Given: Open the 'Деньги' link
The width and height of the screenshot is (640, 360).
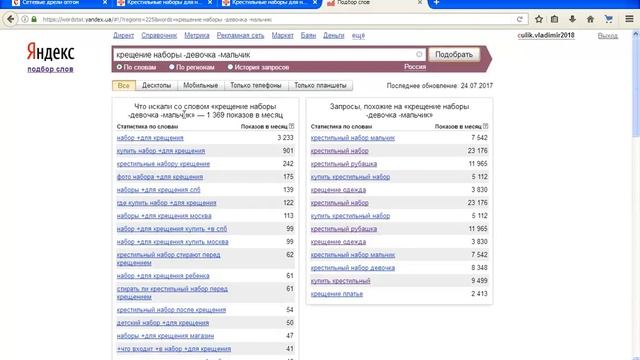Looking at the screenshot, I should tap(333, 36).
